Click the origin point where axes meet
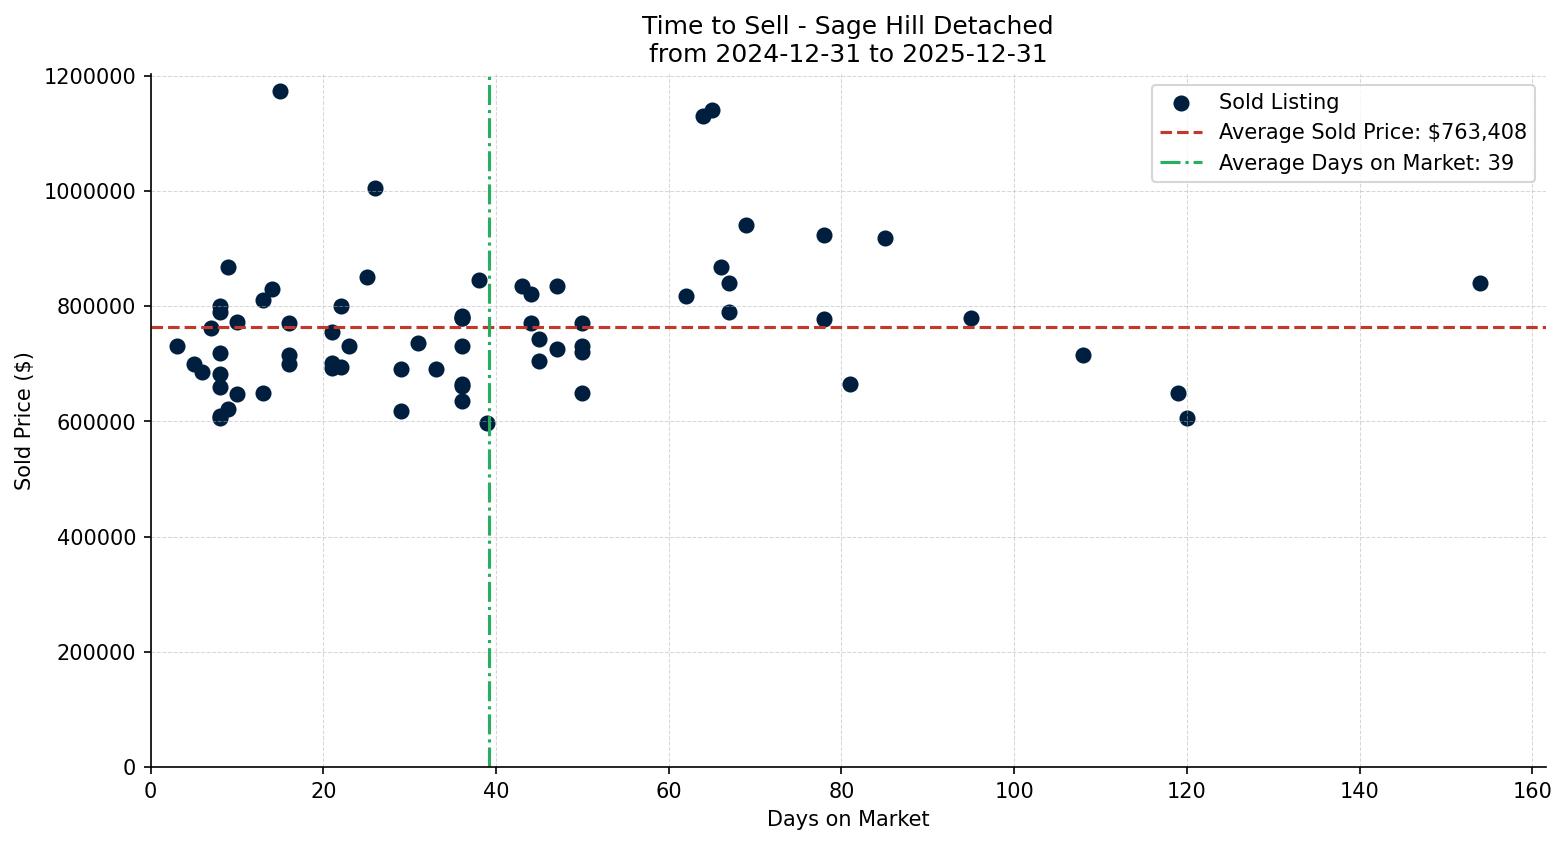This screenshot has height=845, width=1567. click(x=150, y=767)
